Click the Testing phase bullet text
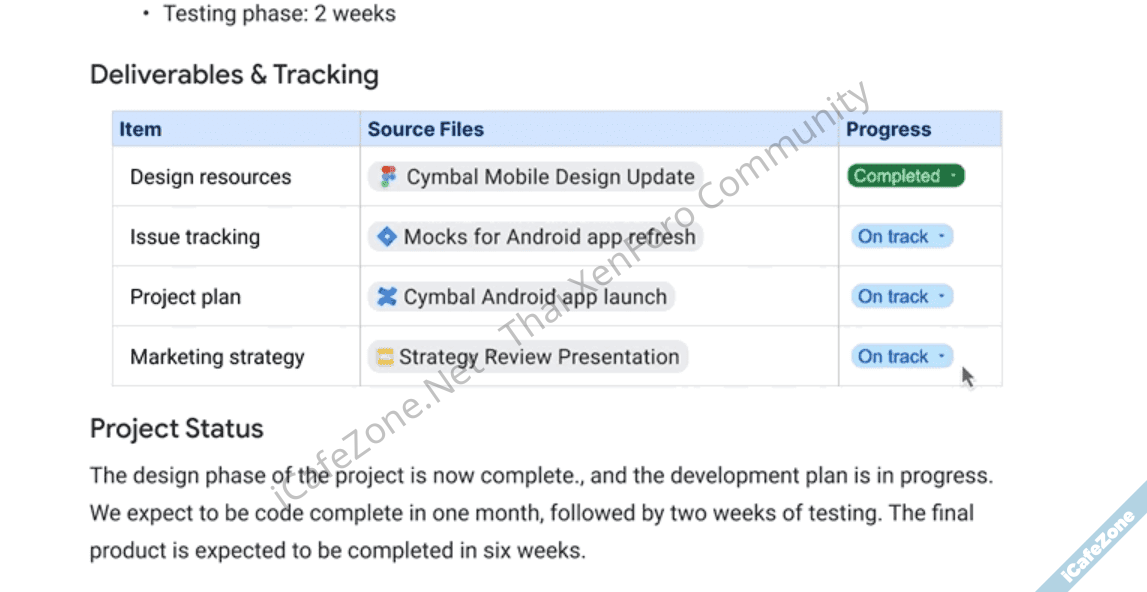 point(279,14)
